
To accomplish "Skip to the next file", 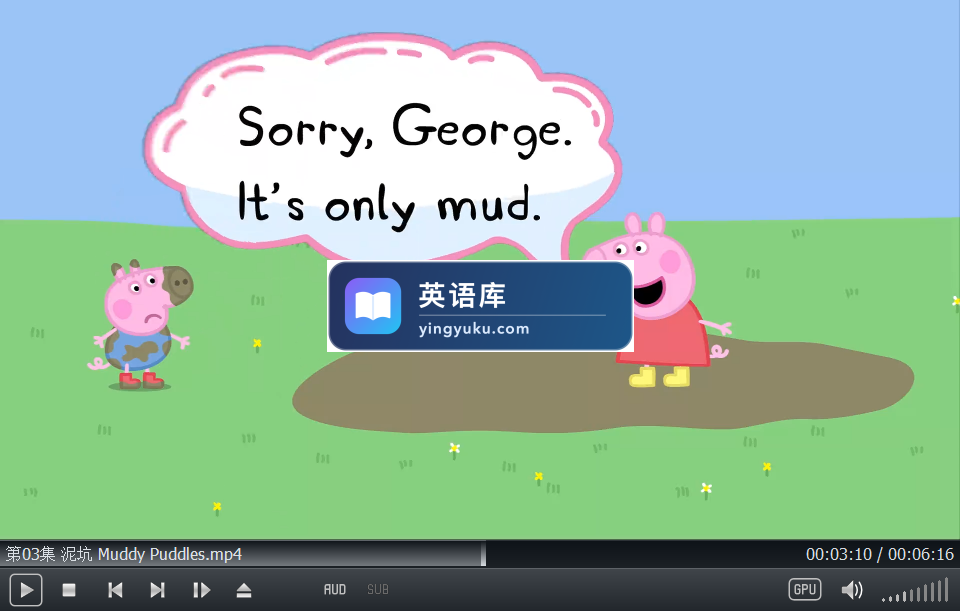I will [158, 590].
